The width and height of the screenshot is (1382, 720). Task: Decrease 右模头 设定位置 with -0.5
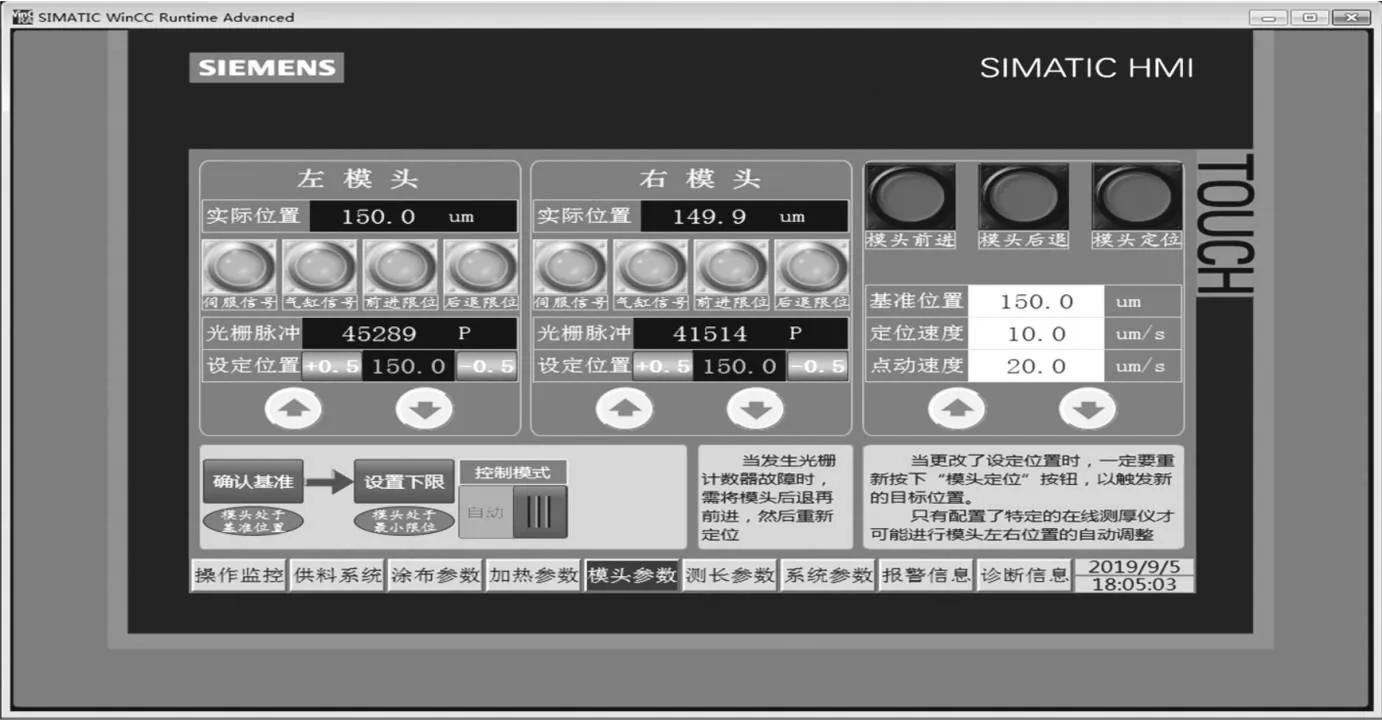818,366
